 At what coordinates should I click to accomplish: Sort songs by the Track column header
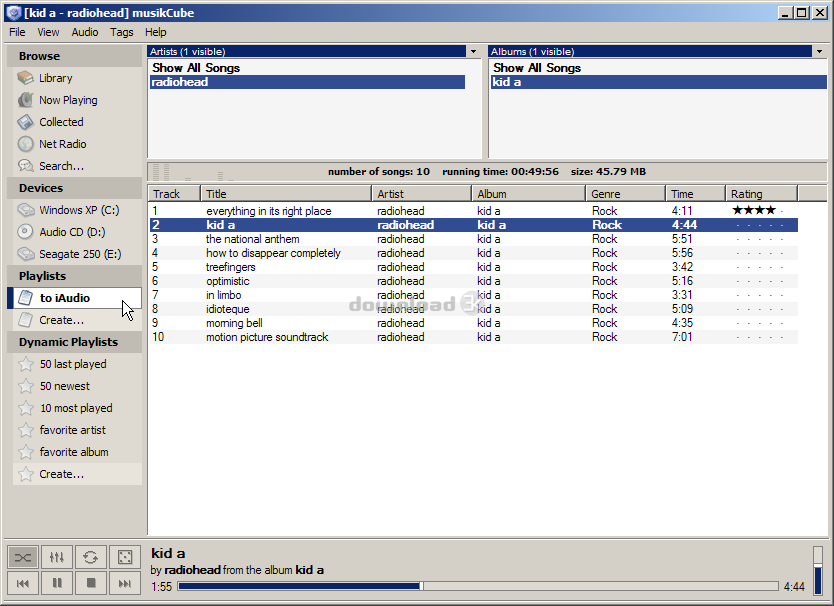(x=174, y=194)
